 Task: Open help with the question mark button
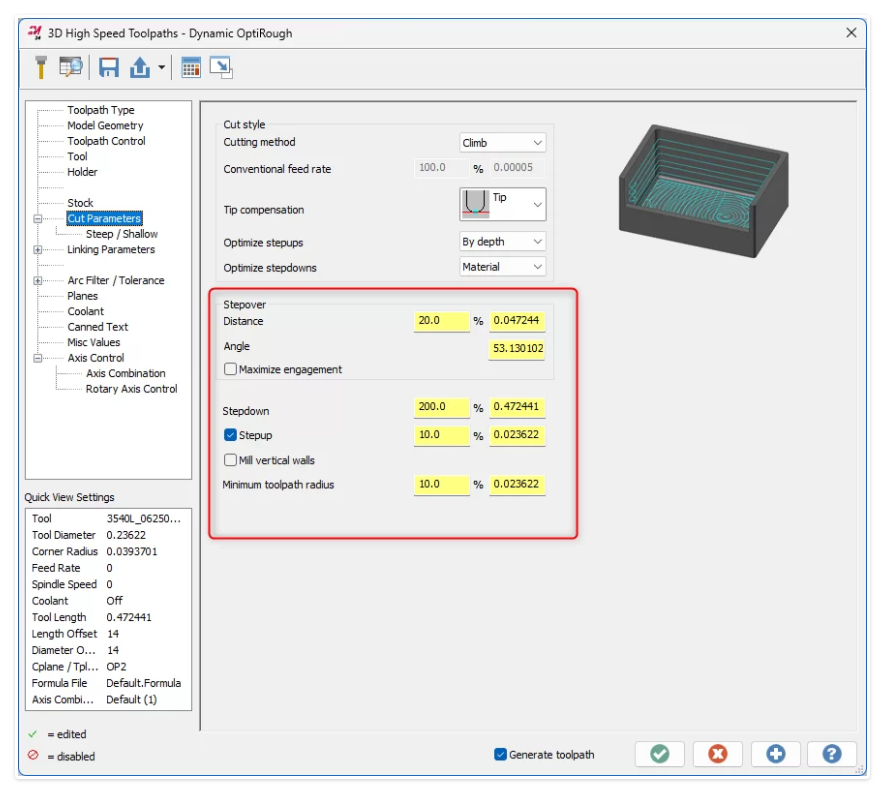[x=832, y=754]
